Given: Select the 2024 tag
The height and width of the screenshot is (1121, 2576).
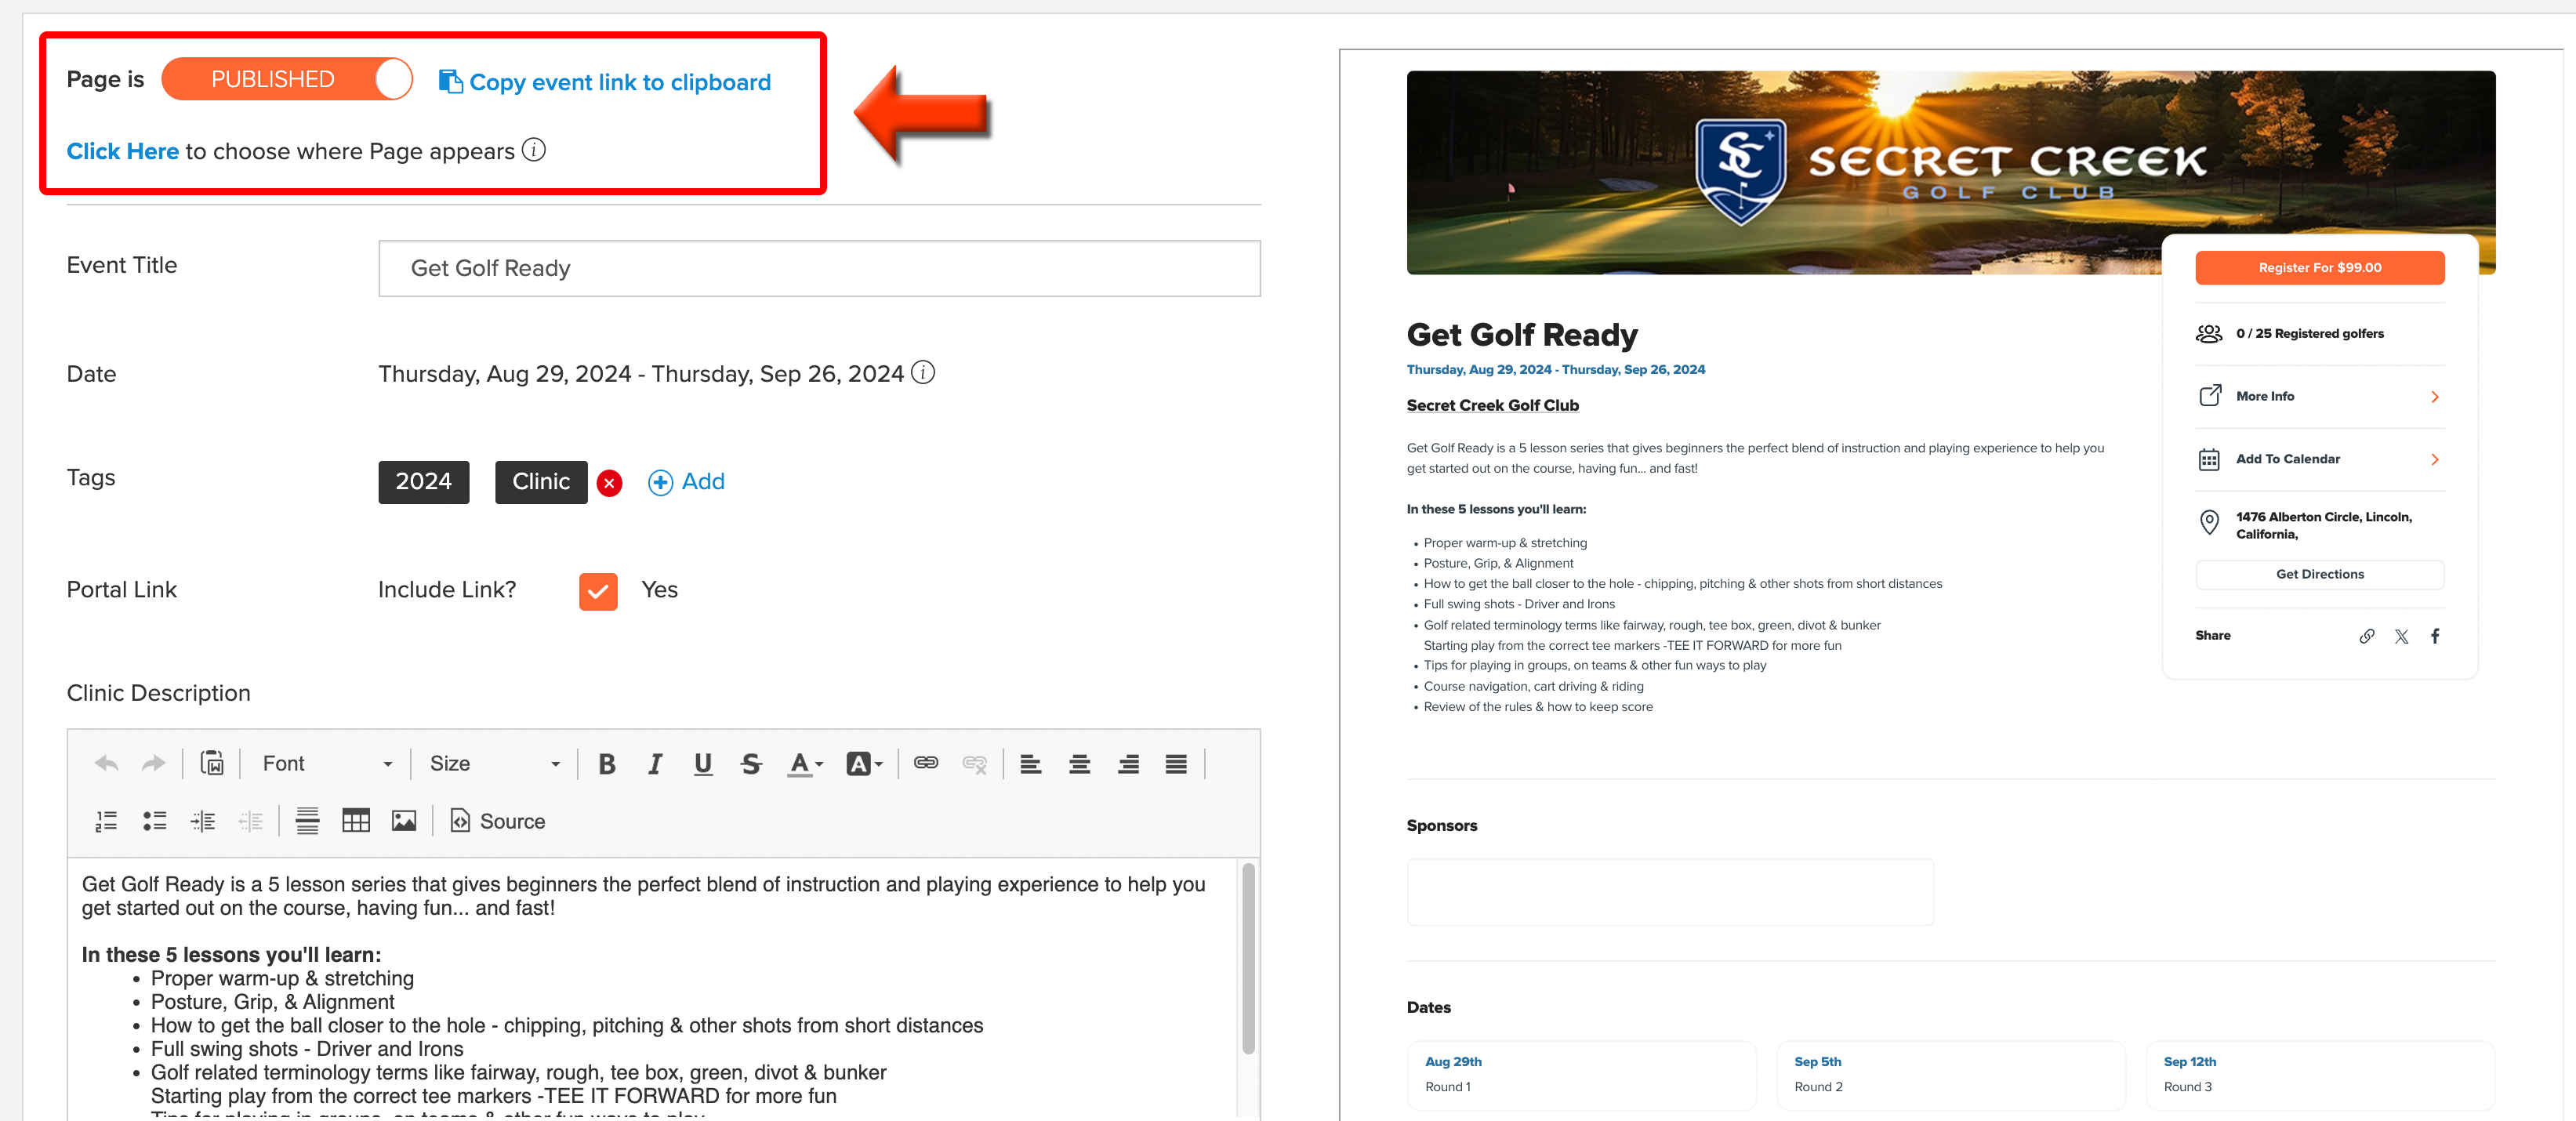Looking at the screenshot, I should (423, 482).
